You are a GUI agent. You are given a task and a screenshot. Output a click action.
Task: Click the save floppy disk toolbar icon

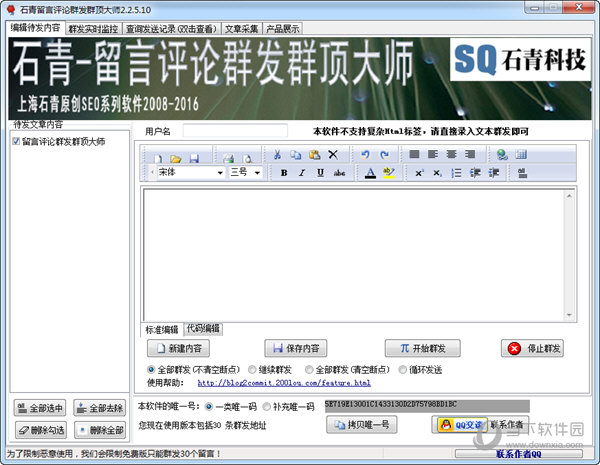194,158
